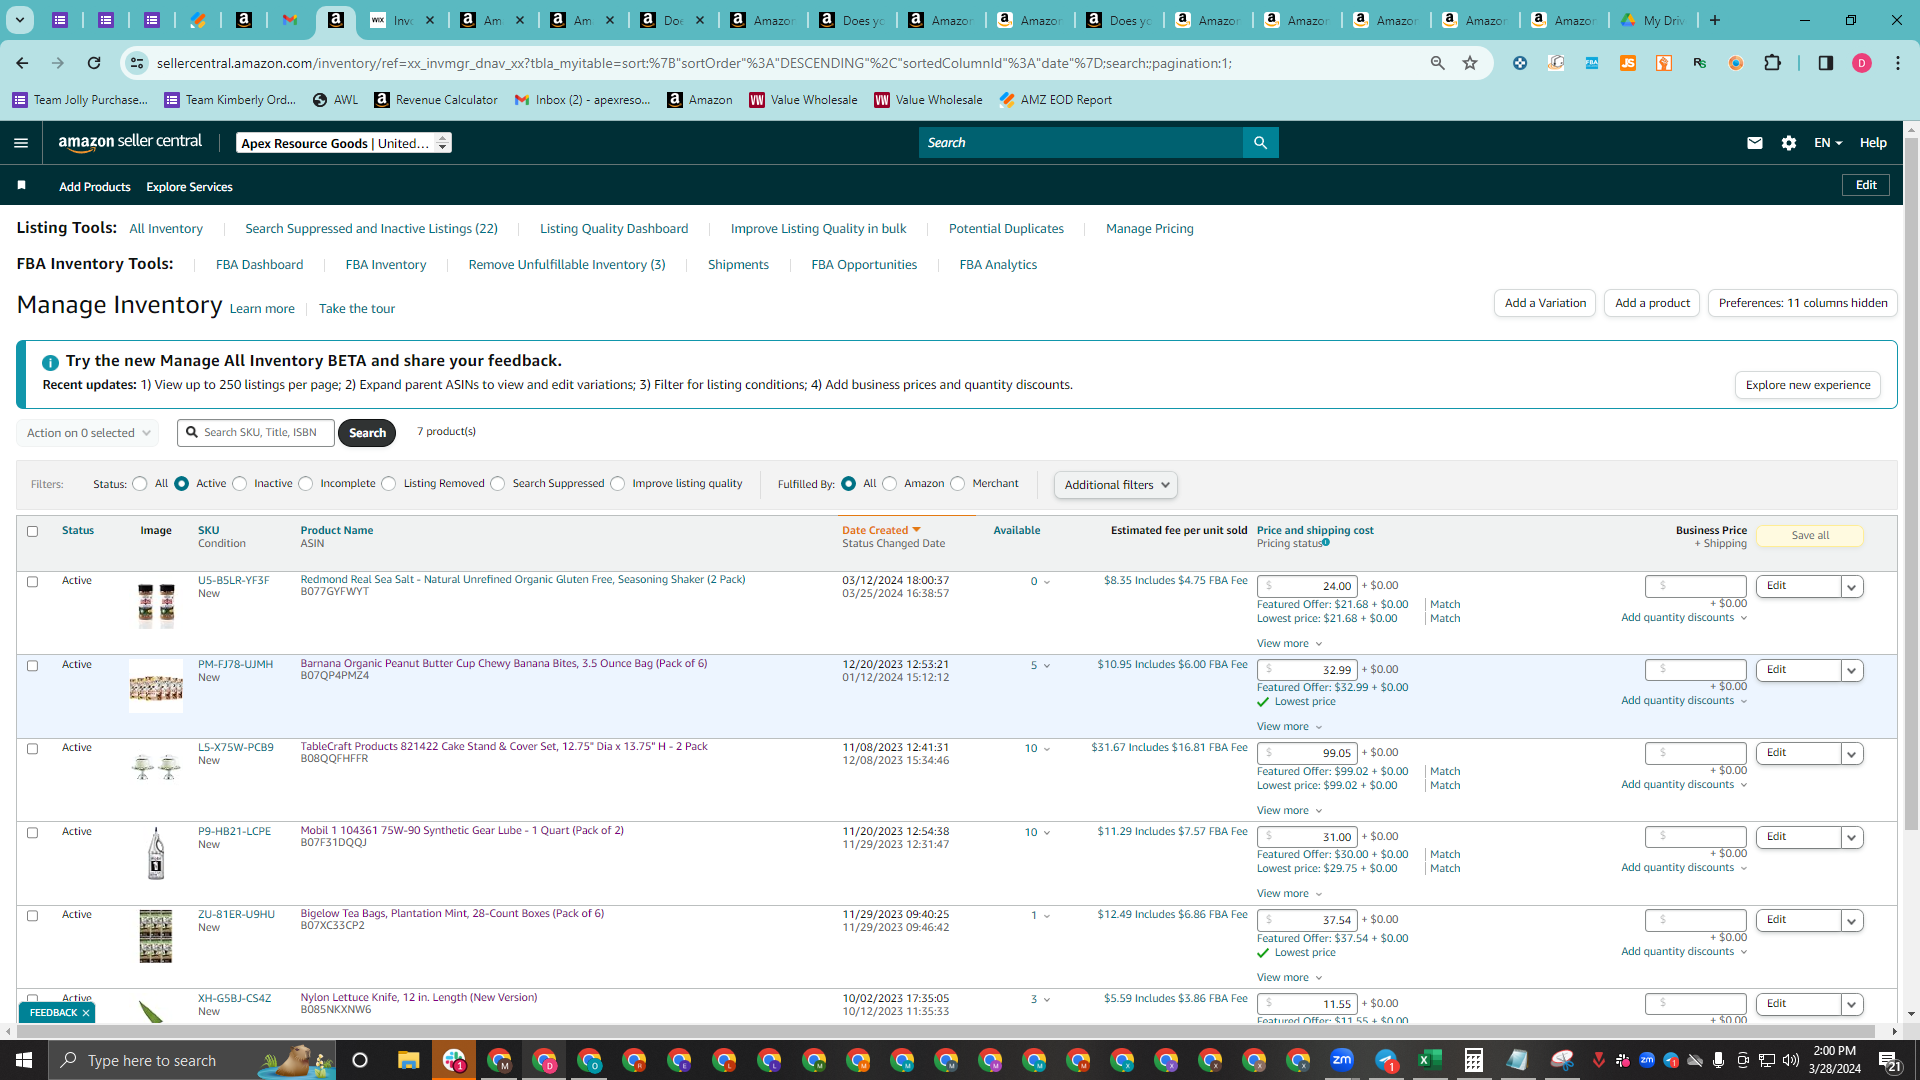
Task: Expand available quantity for Mobil 1 Gear Lube
Action: (x=1037, y=833)
